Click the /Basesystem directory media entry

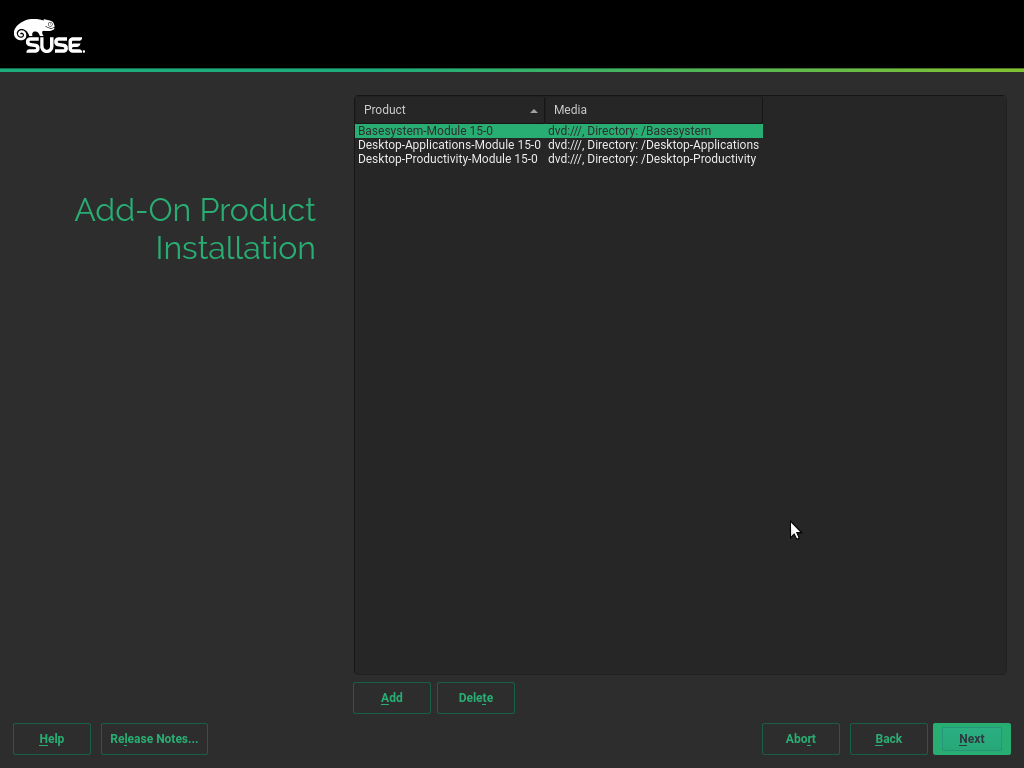pos(629,131)
